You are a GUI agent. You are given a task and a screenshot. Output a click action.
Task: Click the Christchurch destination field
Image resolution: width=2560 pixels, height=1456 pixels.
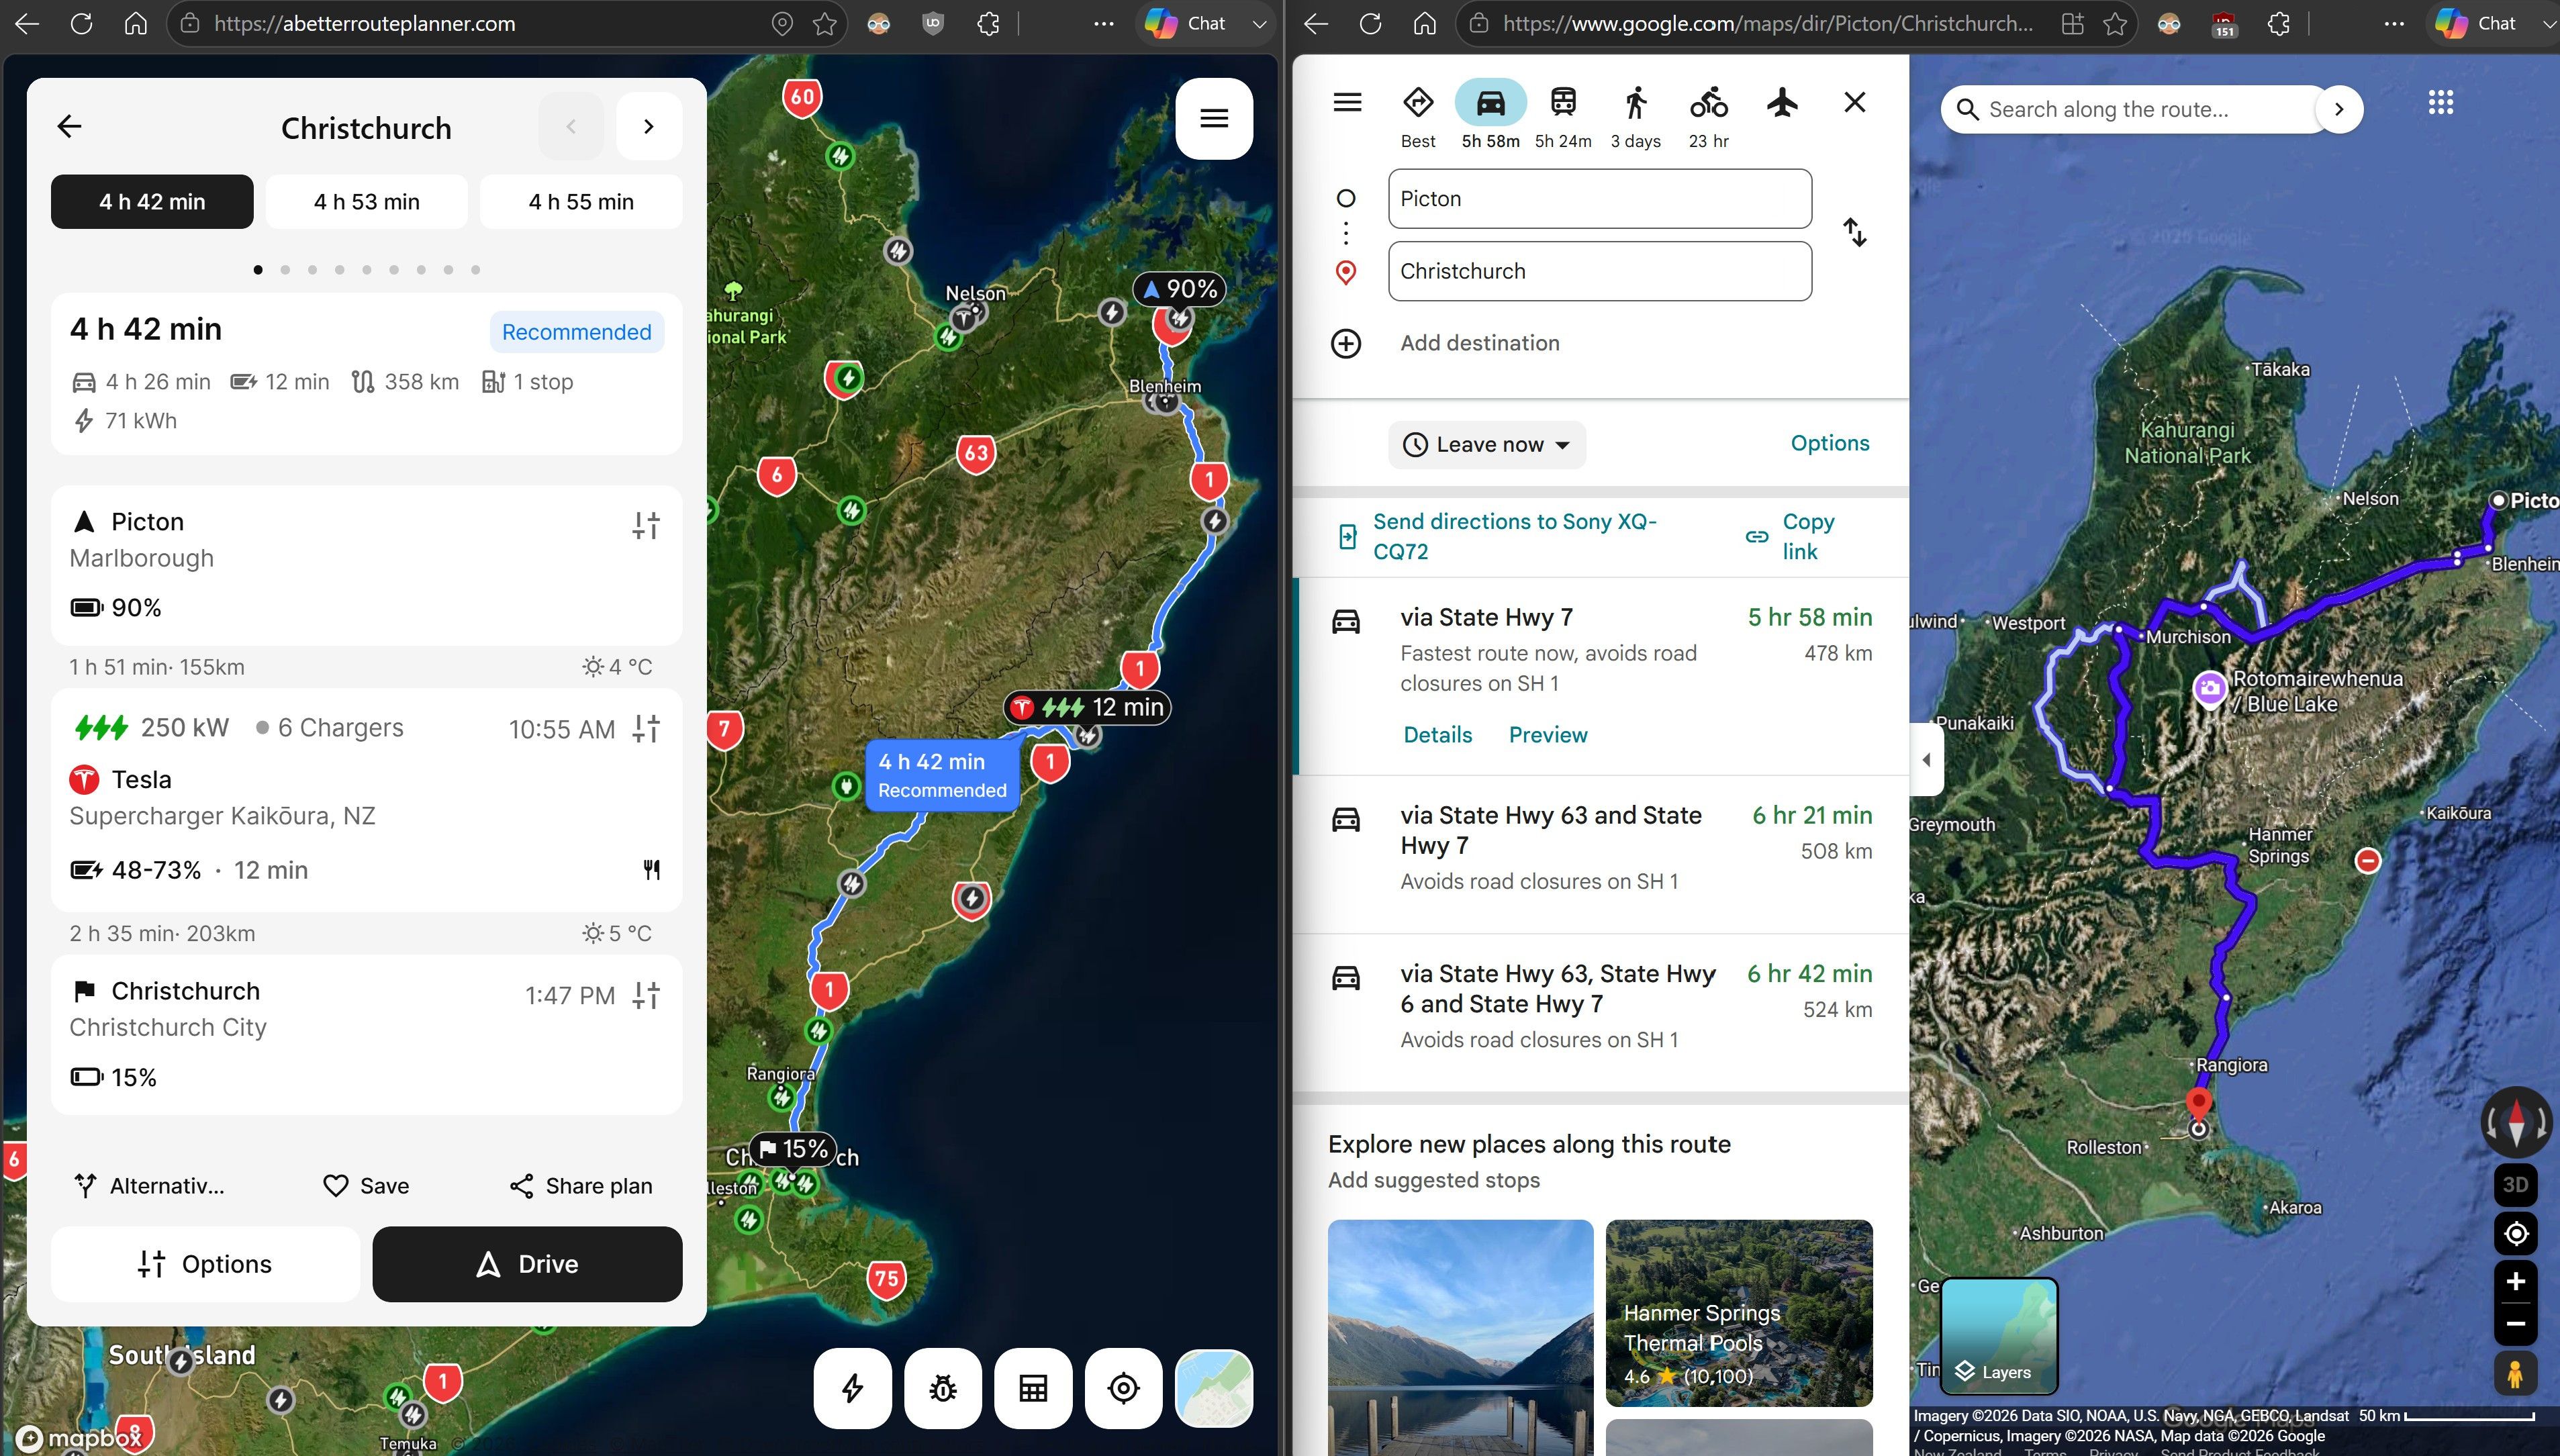[1600, 271]
